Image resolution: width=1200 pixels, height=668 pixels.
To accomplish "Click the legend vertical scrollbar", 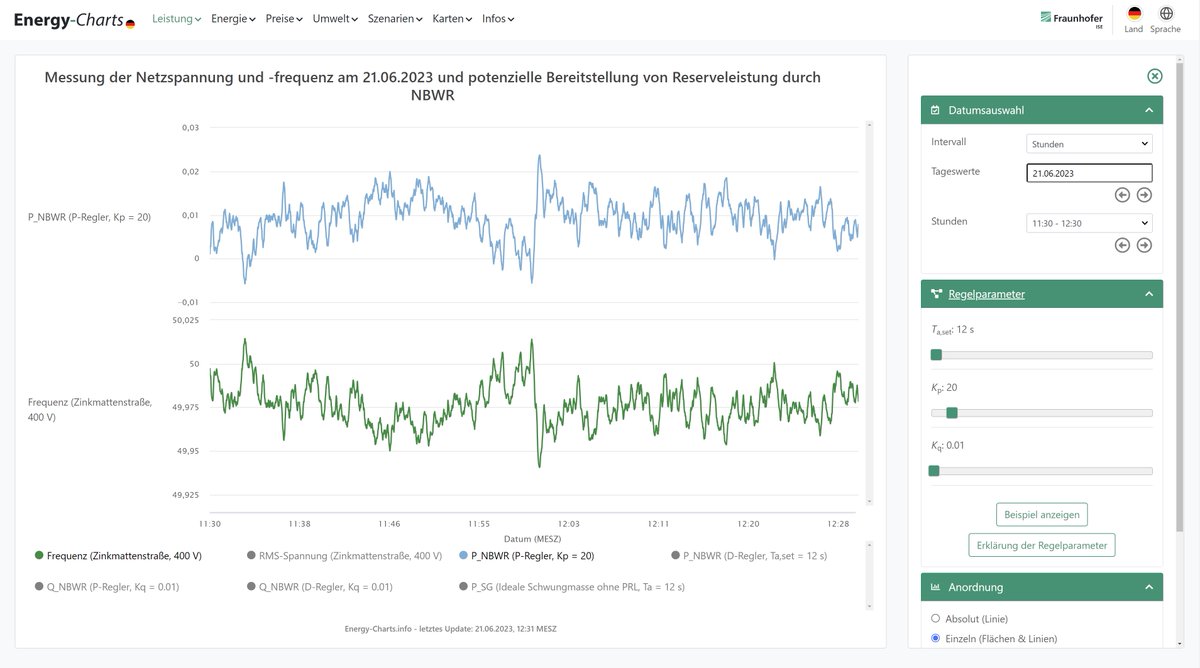I will [869, 577].
